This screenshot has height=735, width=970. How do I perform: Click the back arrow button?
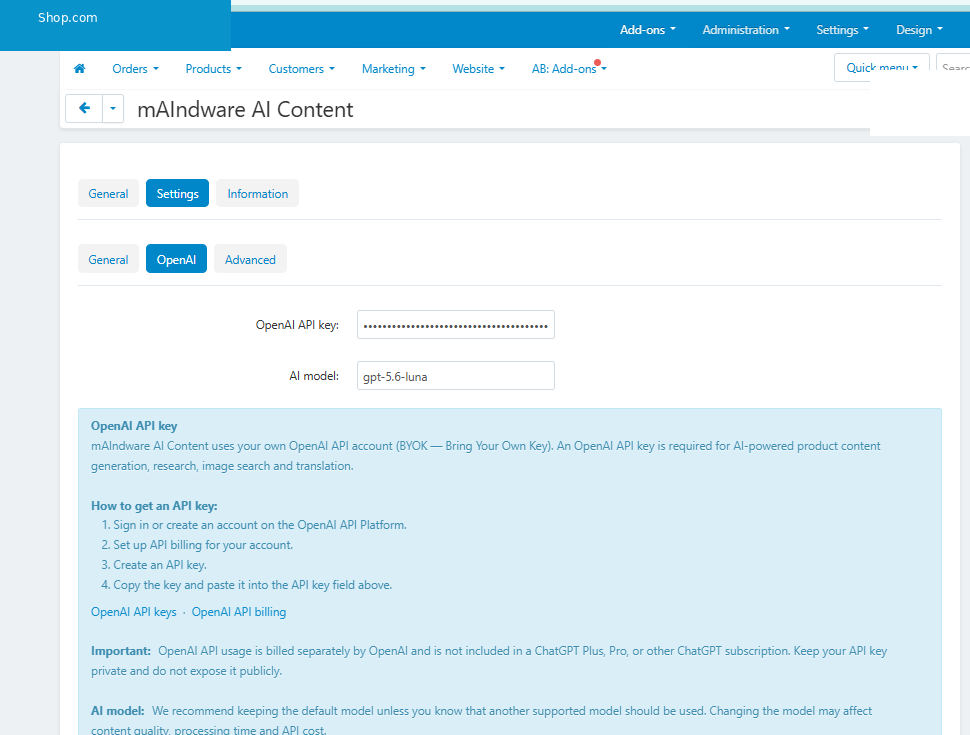[x=84, y=108]
